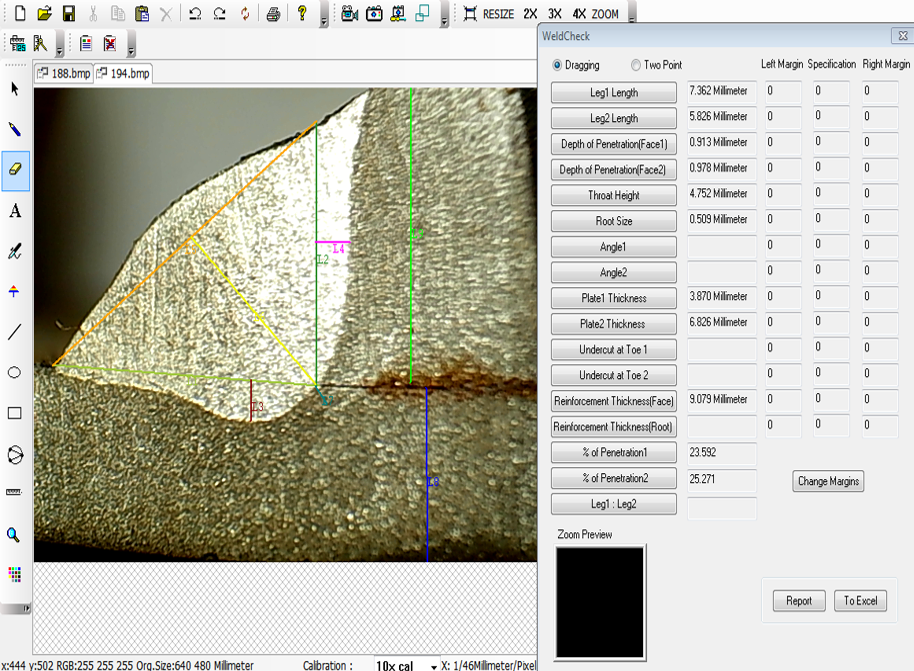Export measurements with To Excel button
Image resolution: width=914 pixels, height=671 pixels.
tap(860, 600)
